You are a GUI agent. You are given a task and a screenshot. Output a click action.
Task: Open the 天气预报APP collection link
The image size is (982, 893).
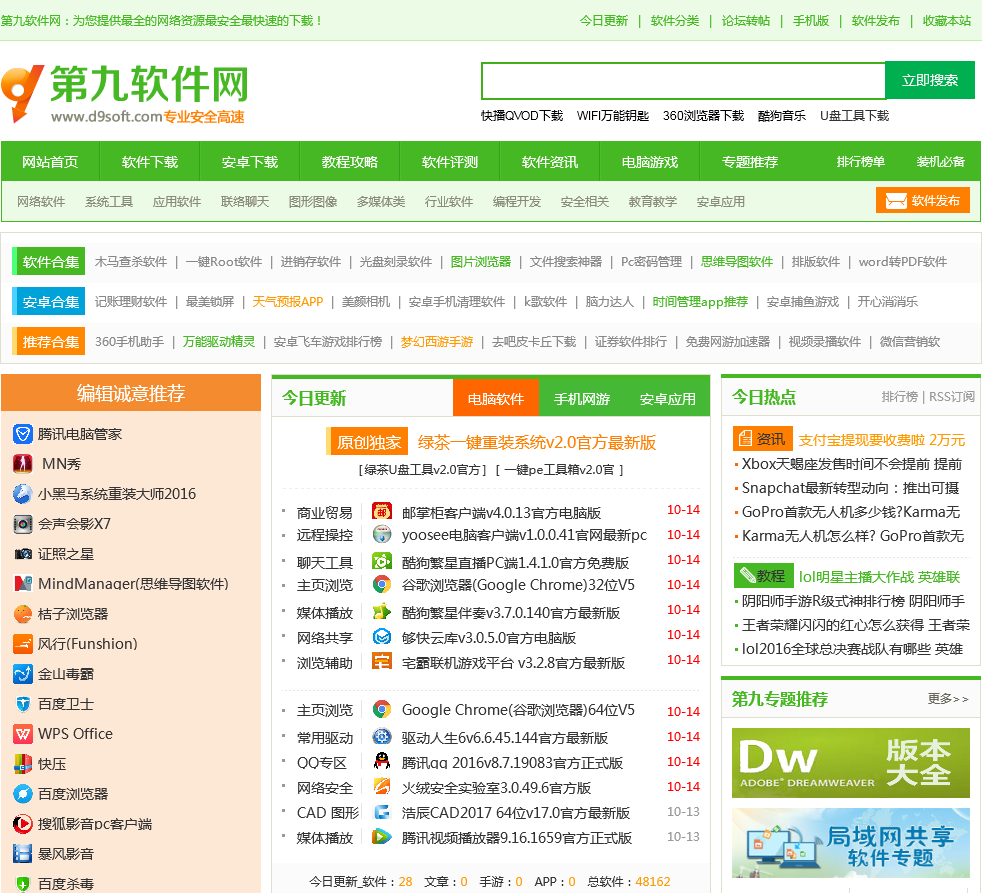click(287, 302)
